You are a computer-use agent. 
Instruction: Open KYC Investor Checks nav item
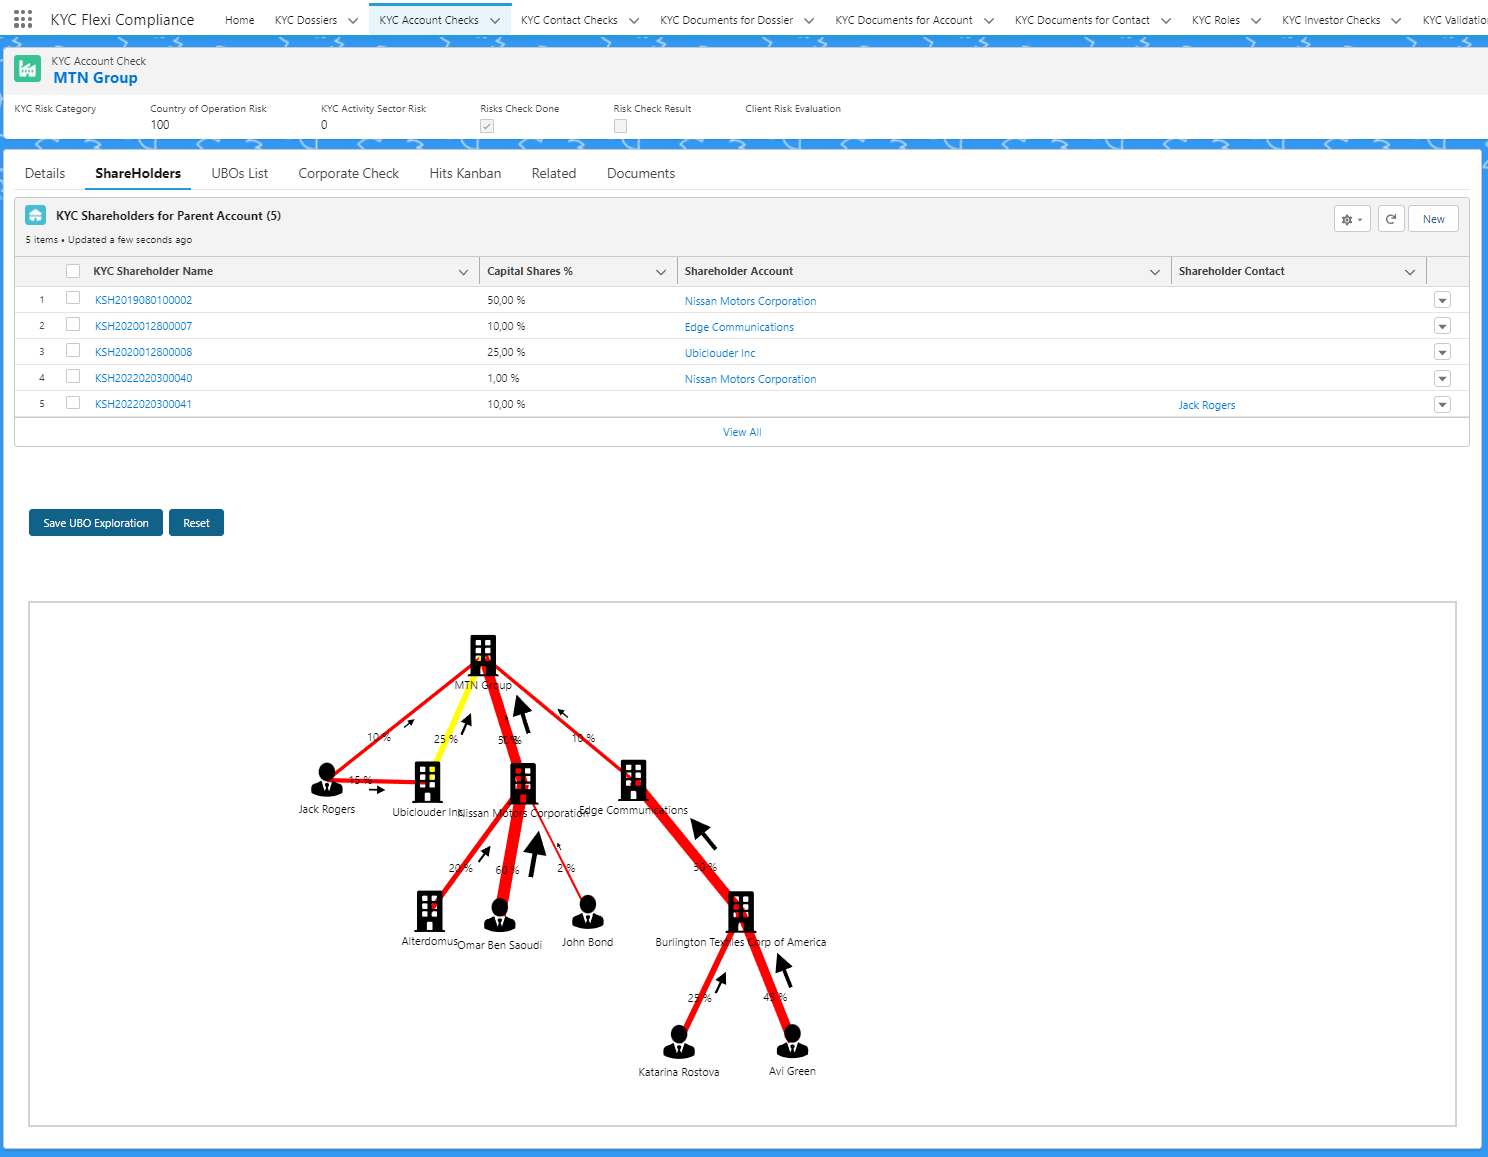tap(1331, 20)
